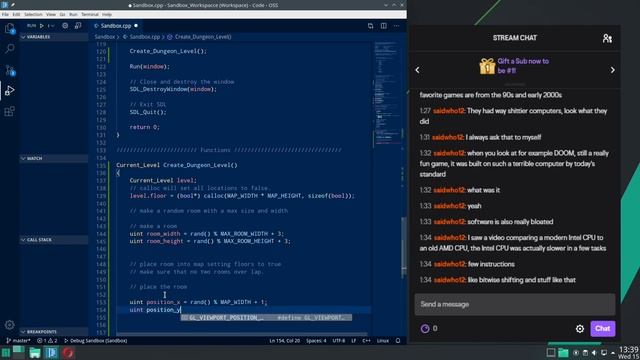Change end of line sequence via LF

pyautogui.click(x=354, y=340)
